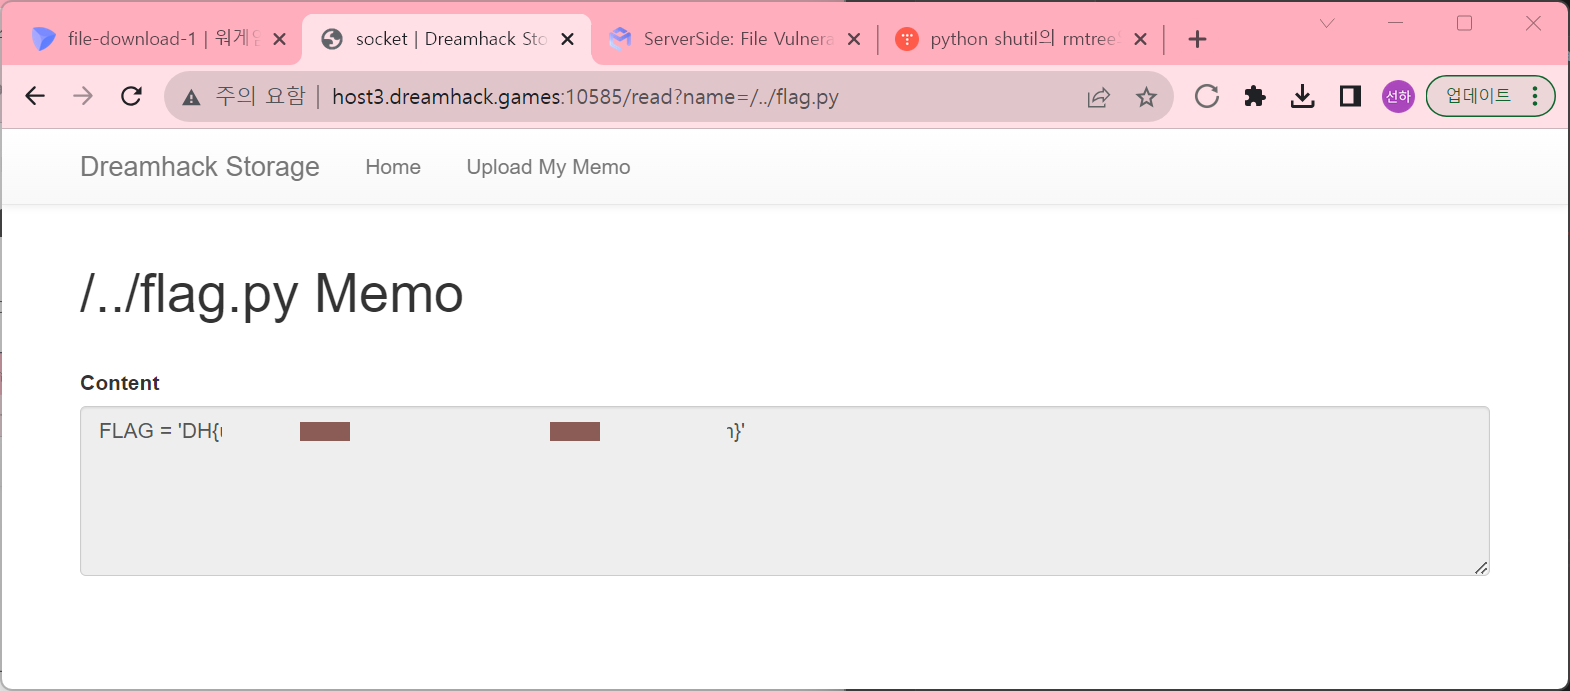1570x691 pixels.
Task: Close the ServerSide File Vulnerability tab
Action: [854, 39]
